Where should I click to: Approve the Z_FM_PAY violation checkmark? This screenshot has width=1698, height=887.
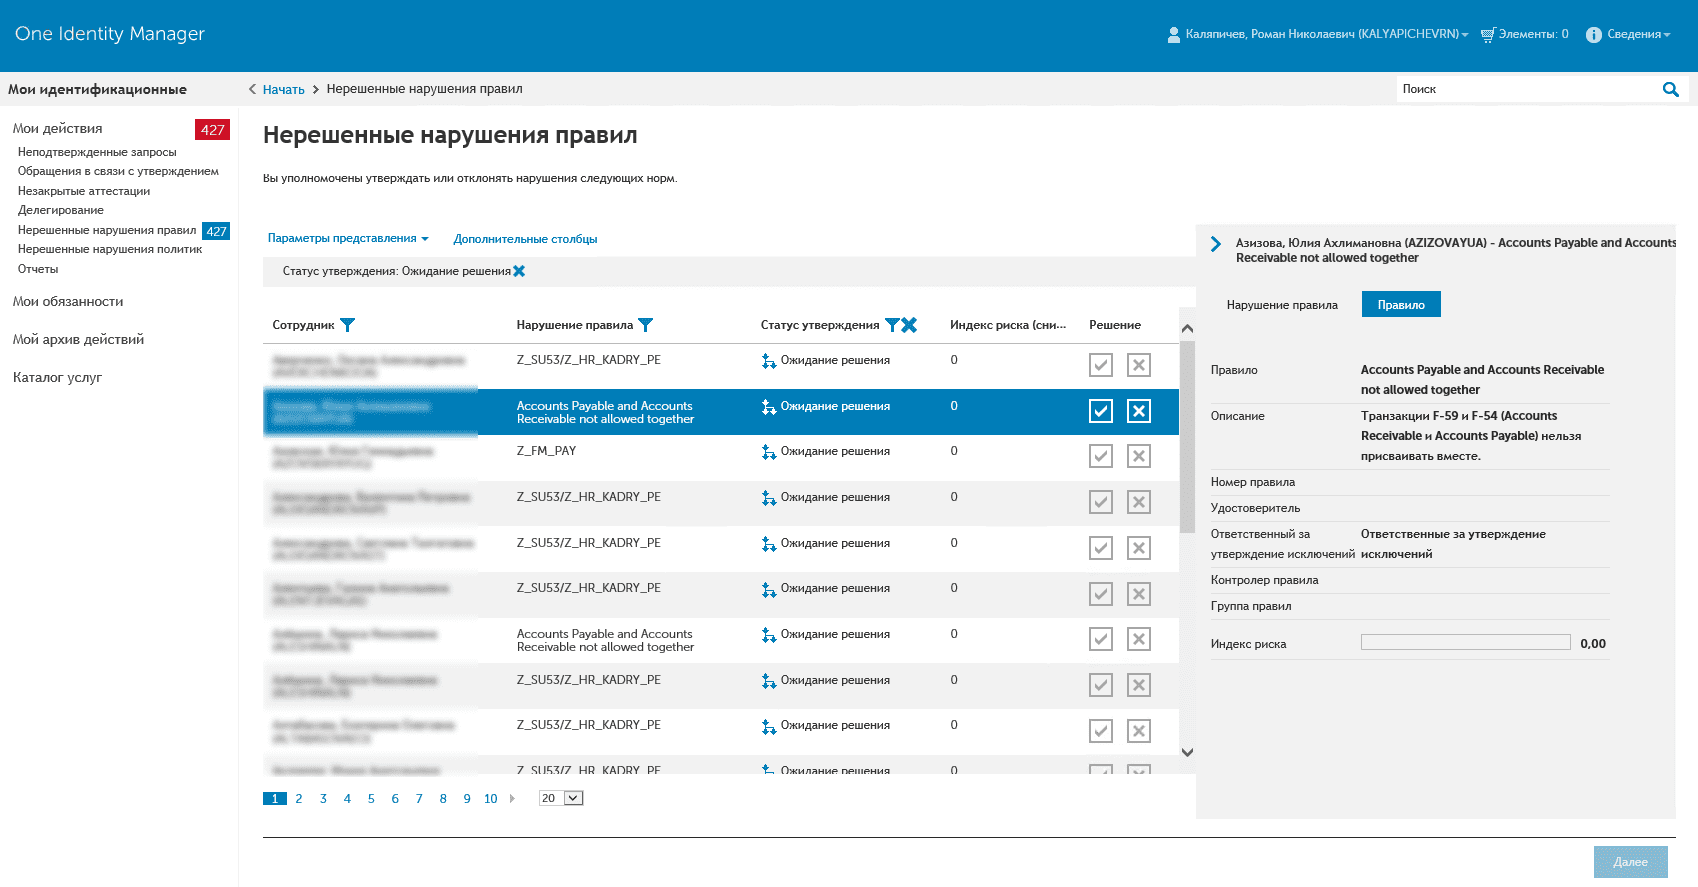(x=1100, y=457)
